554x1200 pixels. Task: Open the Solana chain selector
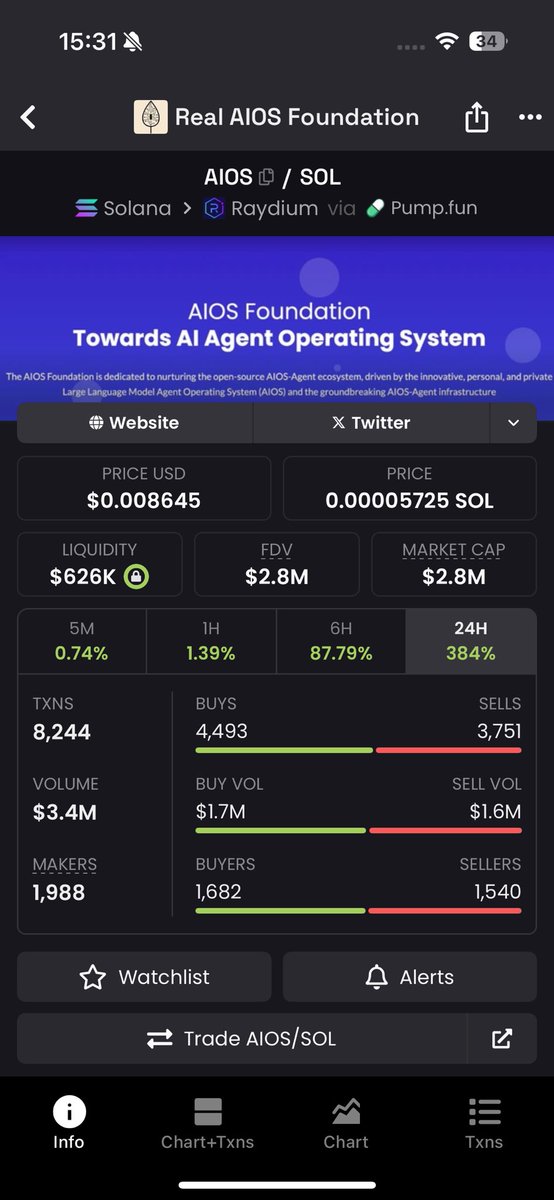123,208
